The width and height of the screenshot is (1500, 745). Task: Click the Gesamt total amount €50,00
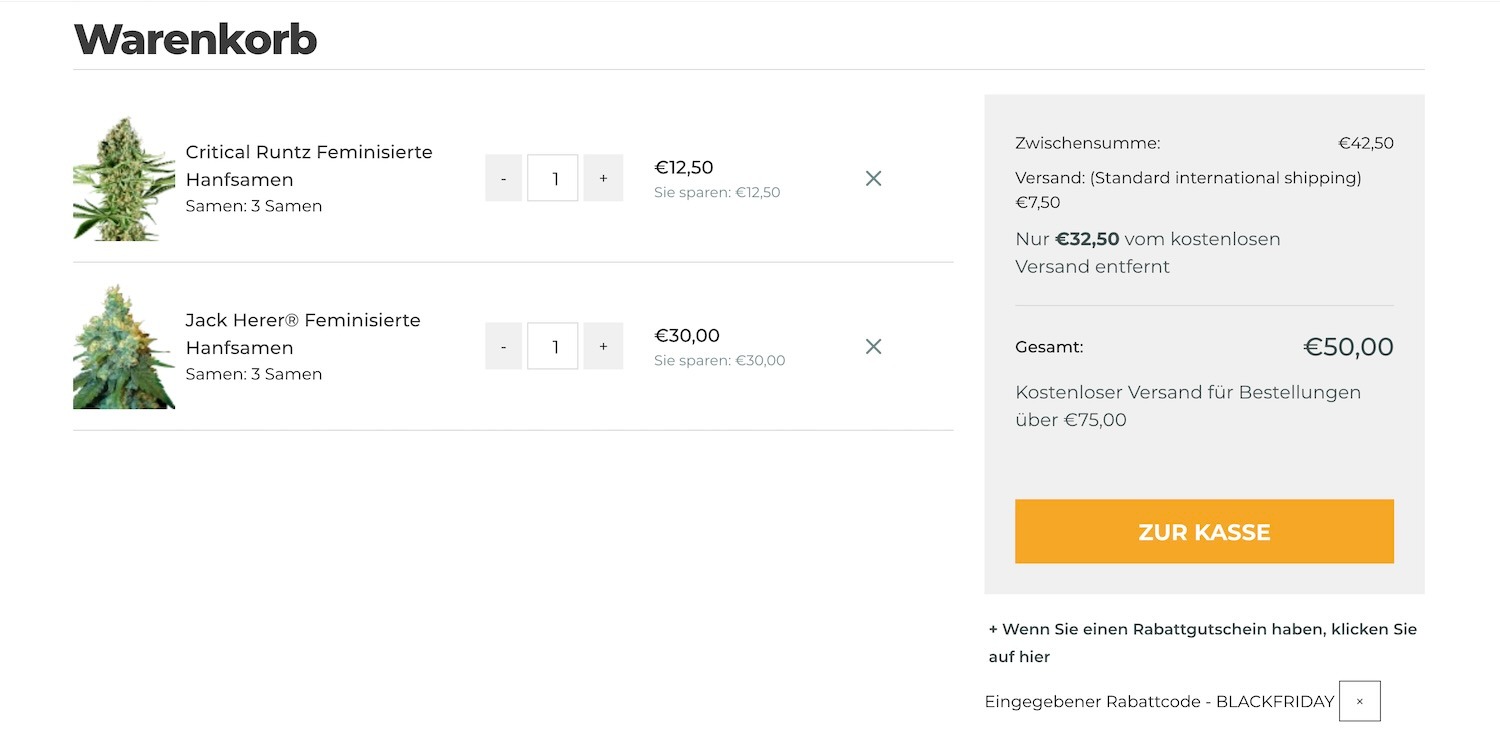tap(1348, 347)
